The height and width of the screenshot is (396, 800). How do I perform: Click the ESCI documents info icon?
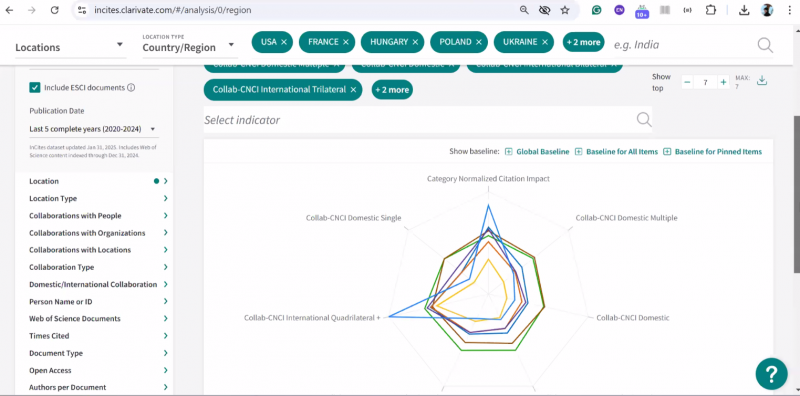[131, 88]
